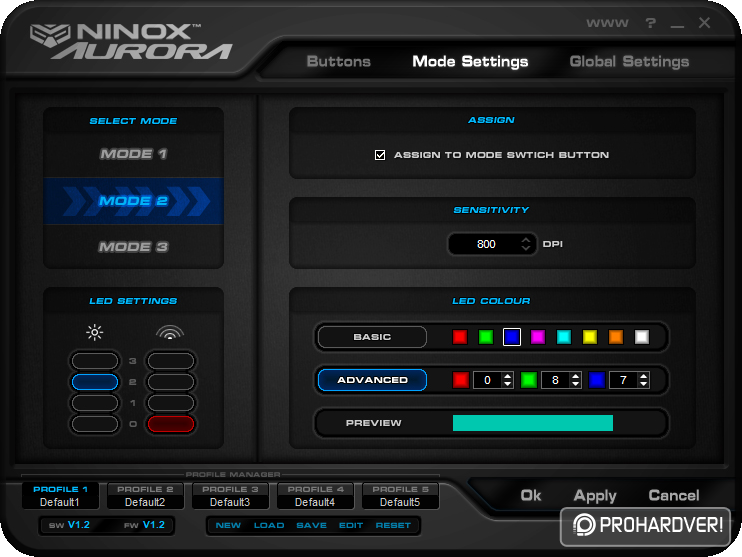The height and width of the screenshot is (557, 742).
Task: Select Profile 1 Default1
Action: (x=60, y=496)
